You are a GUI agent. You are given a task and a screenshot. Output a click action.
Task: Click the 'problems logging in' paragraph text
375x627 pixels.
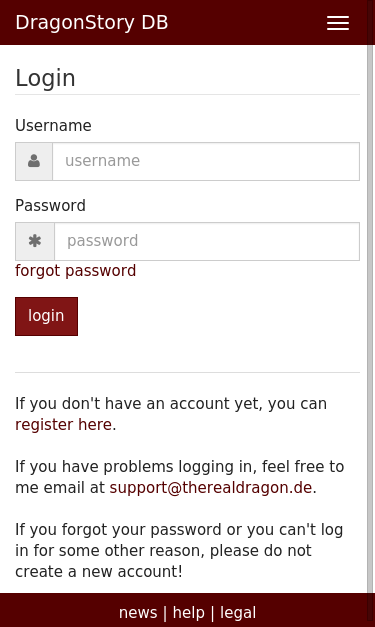(x=180, y=477)
